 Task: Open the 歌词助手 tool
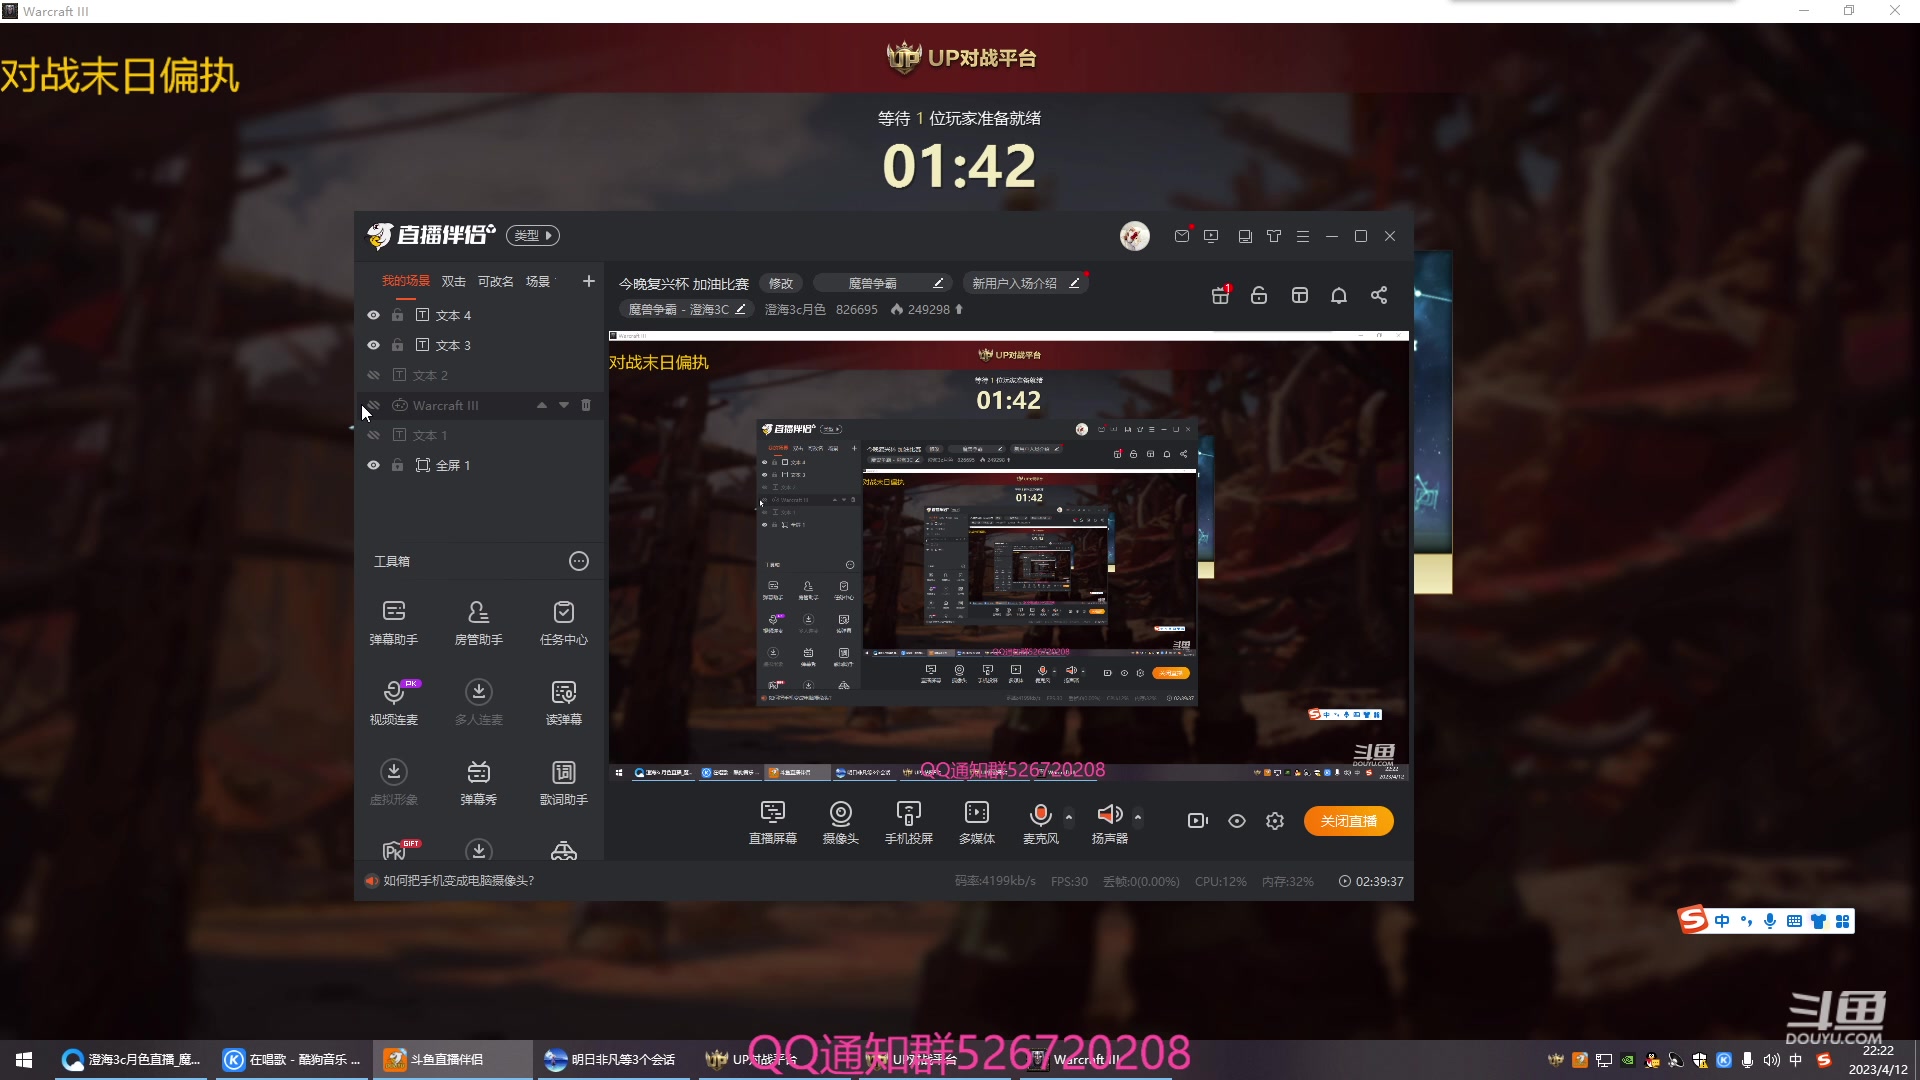point(563,782)
